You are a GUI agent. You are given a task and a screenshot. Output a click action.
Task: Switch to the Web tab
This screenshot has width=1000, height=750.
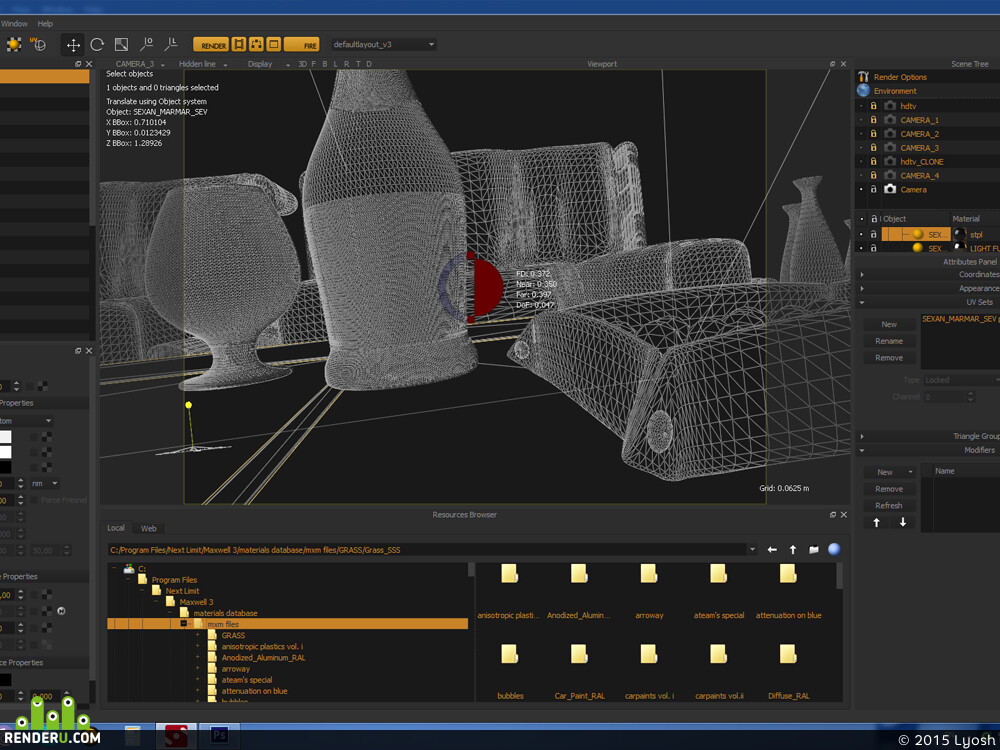(149, 528)
